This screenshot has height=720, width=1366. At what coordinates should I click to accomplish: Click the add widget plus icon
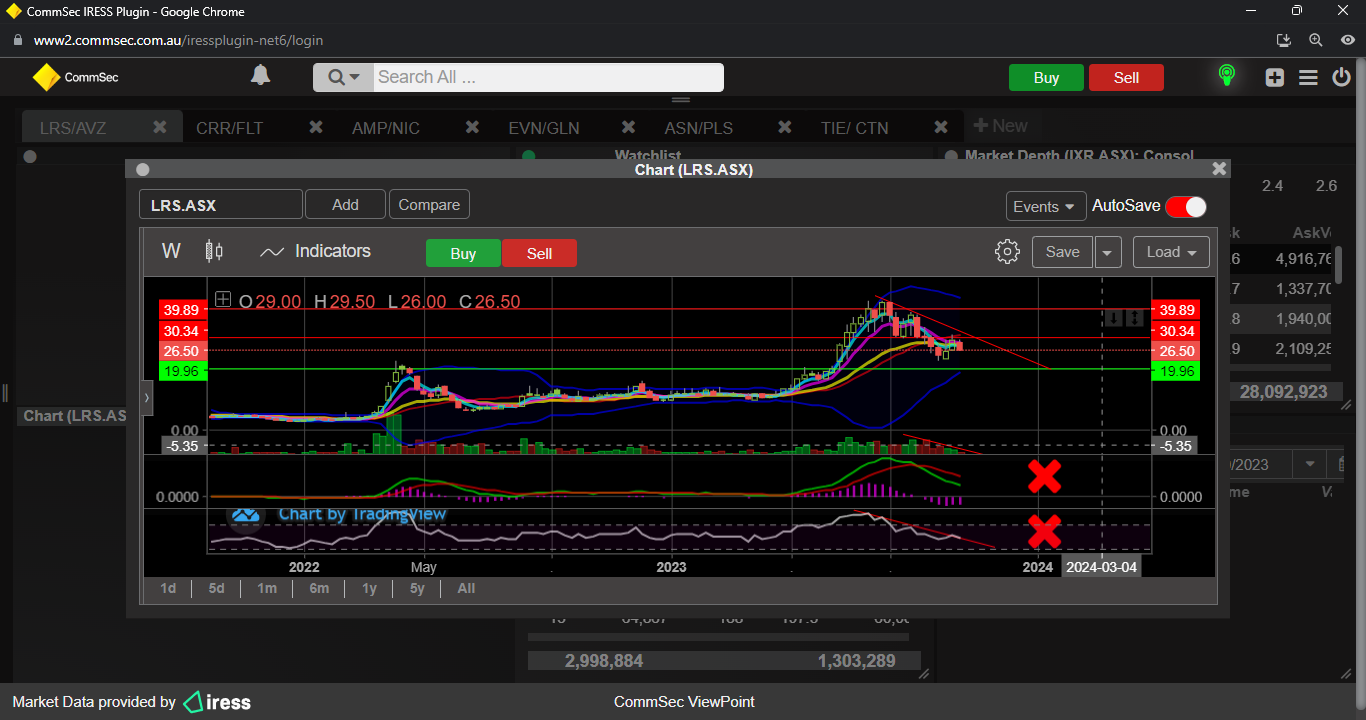click(1274, 77)
